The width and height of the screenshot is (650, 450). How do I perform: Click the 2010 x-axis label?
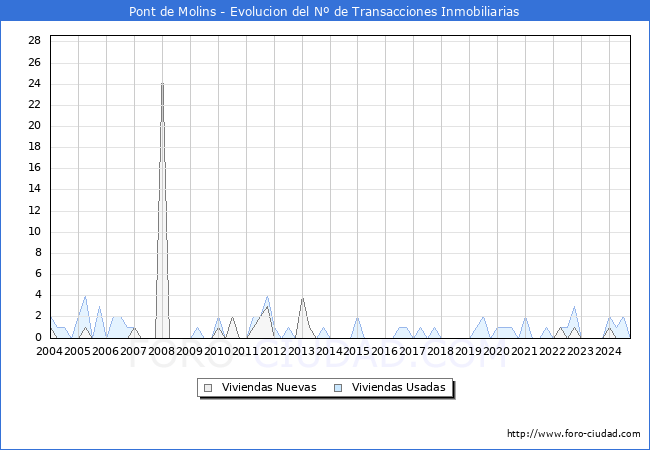(217, 351)
